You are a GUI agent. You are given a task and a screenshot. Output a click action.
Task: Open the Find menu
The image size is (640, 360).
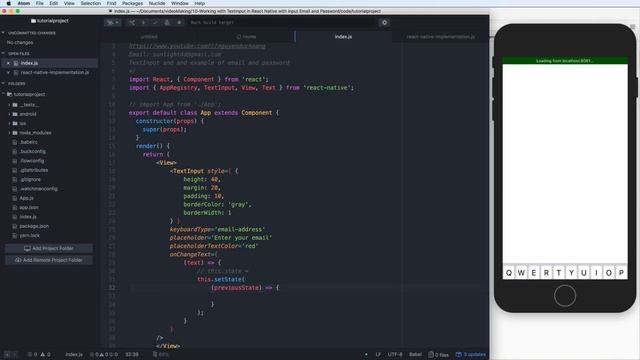111,3
